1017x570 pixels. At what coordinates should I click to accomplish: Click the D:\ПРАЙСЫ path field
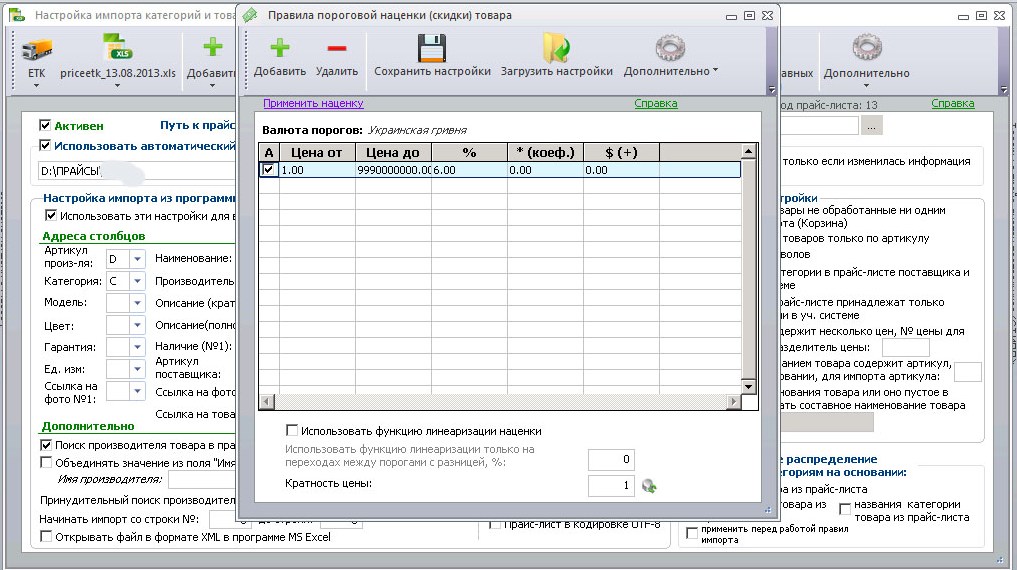(x=136, y=171)
